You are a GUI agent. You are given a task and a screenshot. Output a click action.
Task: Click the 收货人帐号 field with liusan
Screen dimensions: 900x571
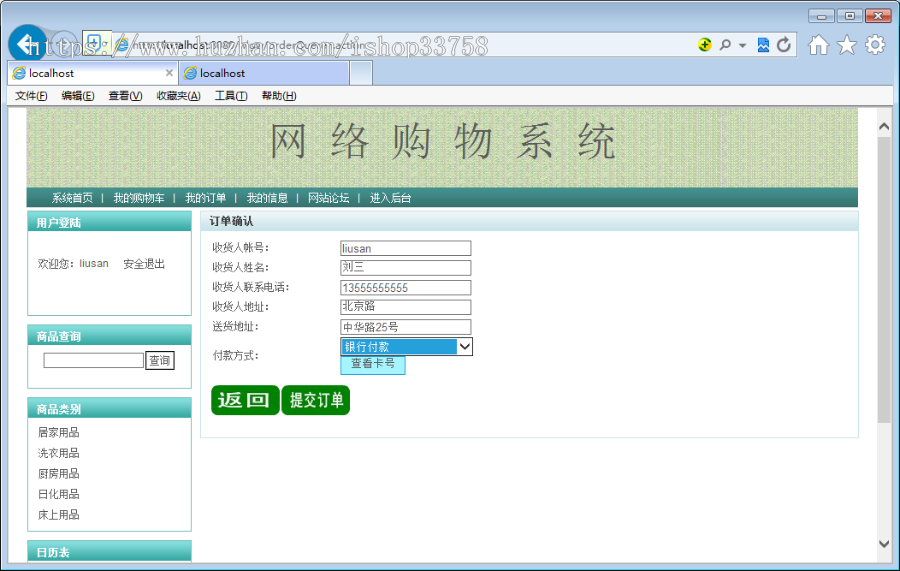[406, 248]
